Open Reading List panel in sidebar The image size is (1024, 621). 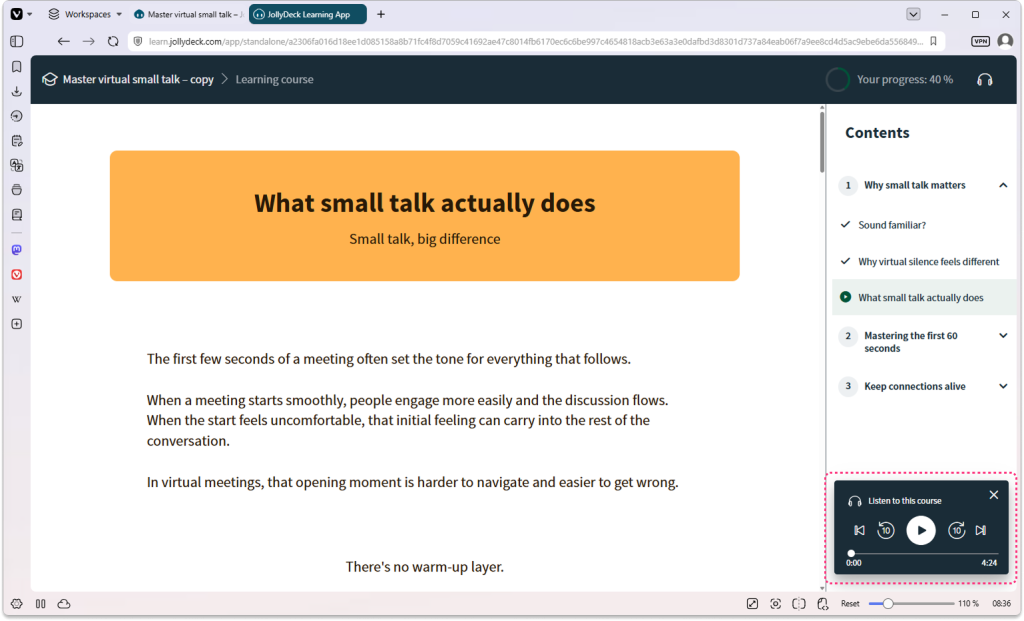click(x=17, y=215)
